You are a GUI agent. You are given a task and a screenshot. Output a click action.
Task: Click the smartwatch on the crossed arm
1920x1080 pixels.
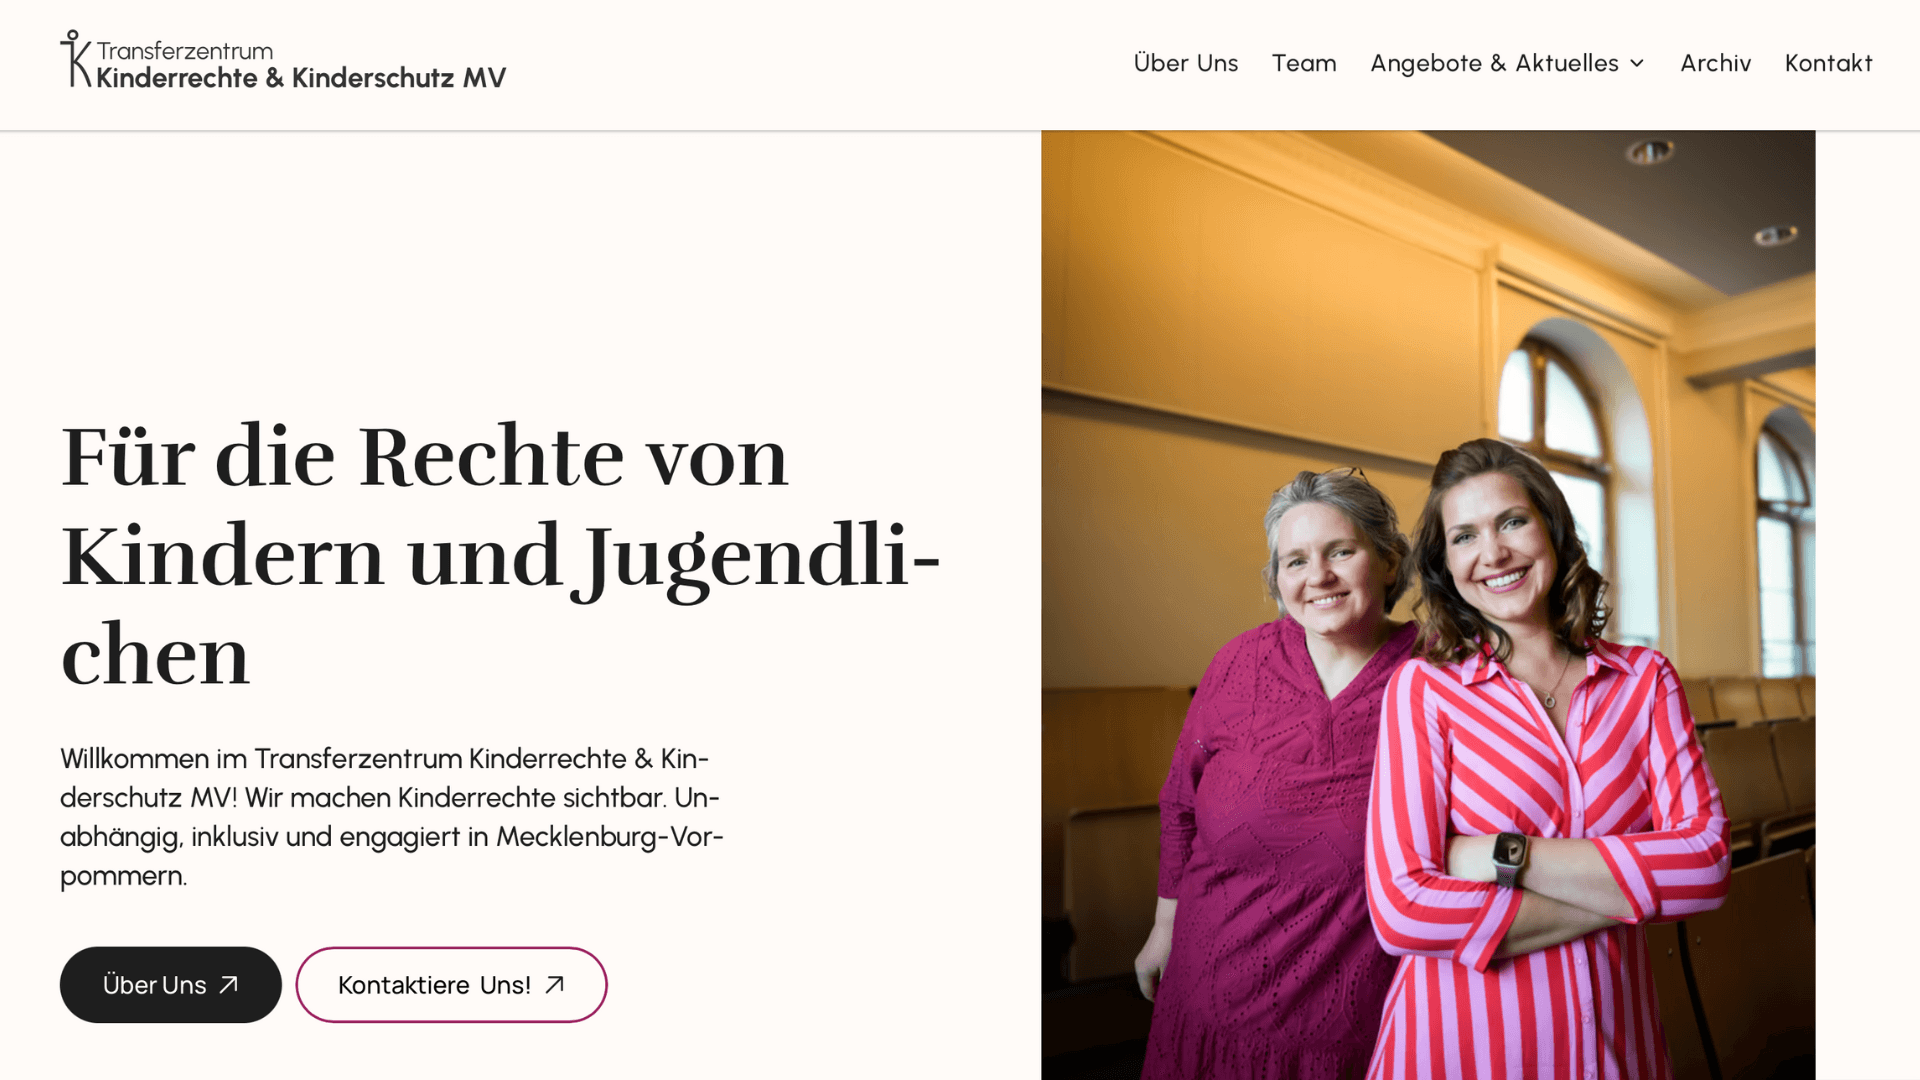tap(1509, 857)
